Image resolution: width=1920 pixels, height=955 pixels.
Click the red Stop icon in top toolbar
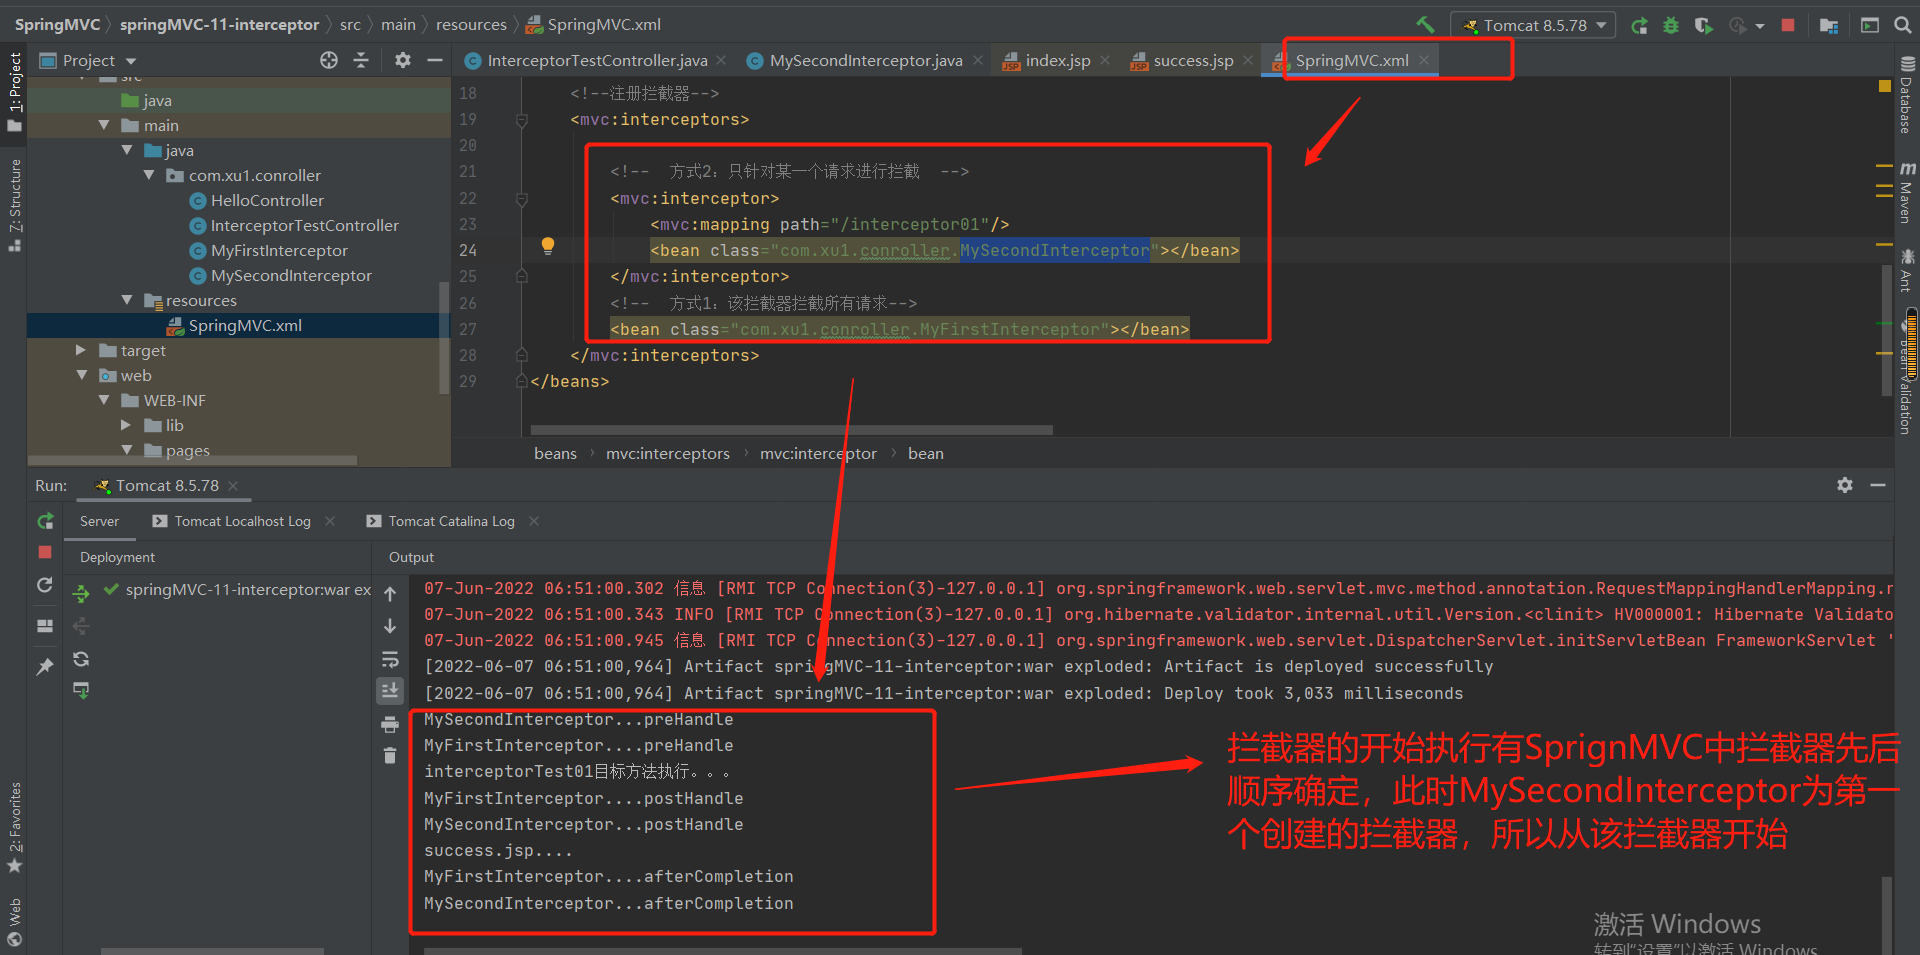coord(1788,25)
